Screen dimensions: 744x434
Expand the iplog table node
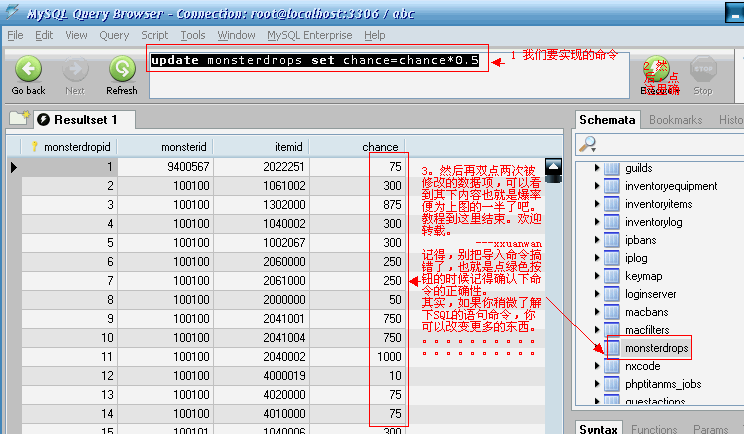click(597, 258)
